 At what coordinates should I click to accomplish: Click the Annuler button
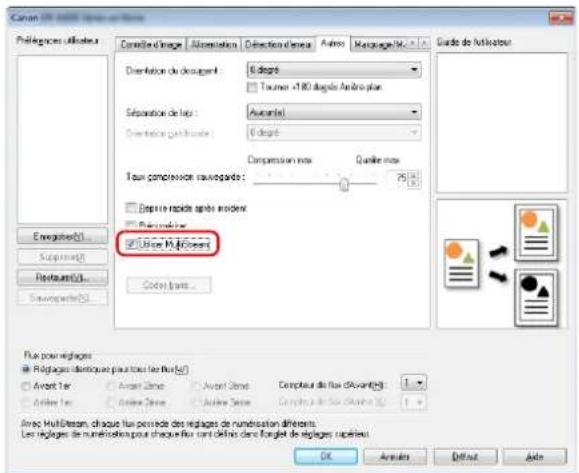click(395, 456)
